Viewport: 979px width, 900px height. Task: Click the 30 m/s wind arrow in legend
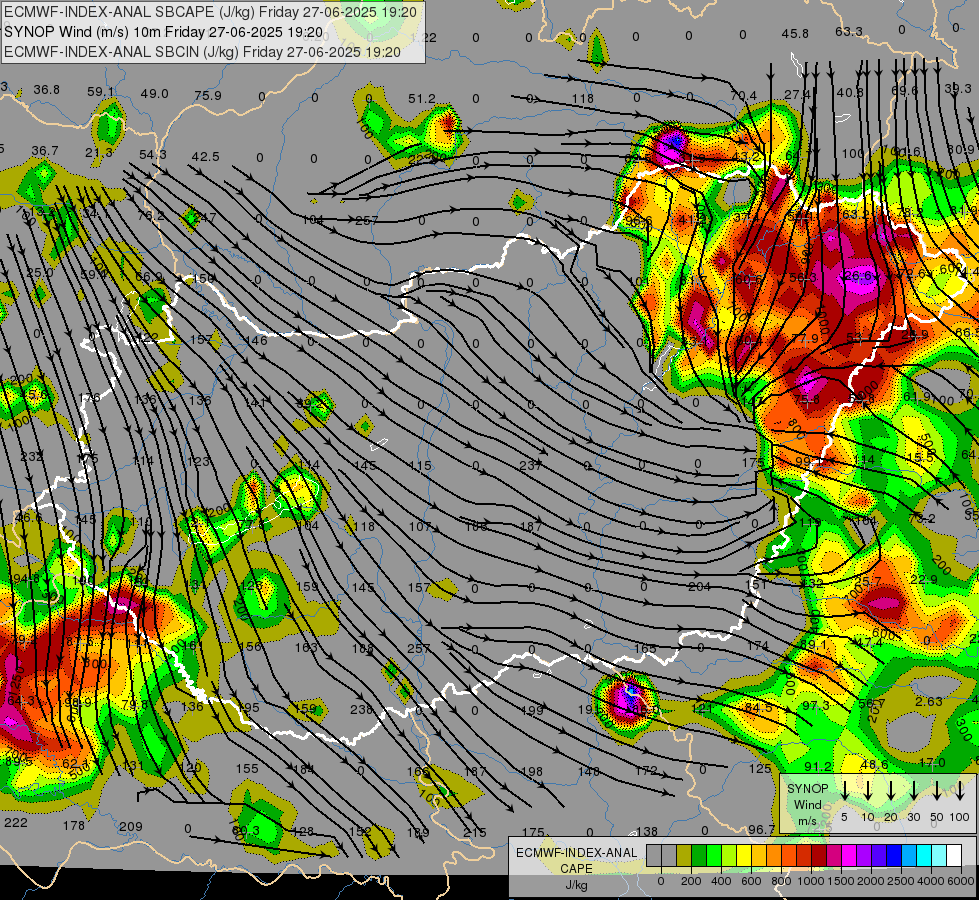[x=913, y=789]
